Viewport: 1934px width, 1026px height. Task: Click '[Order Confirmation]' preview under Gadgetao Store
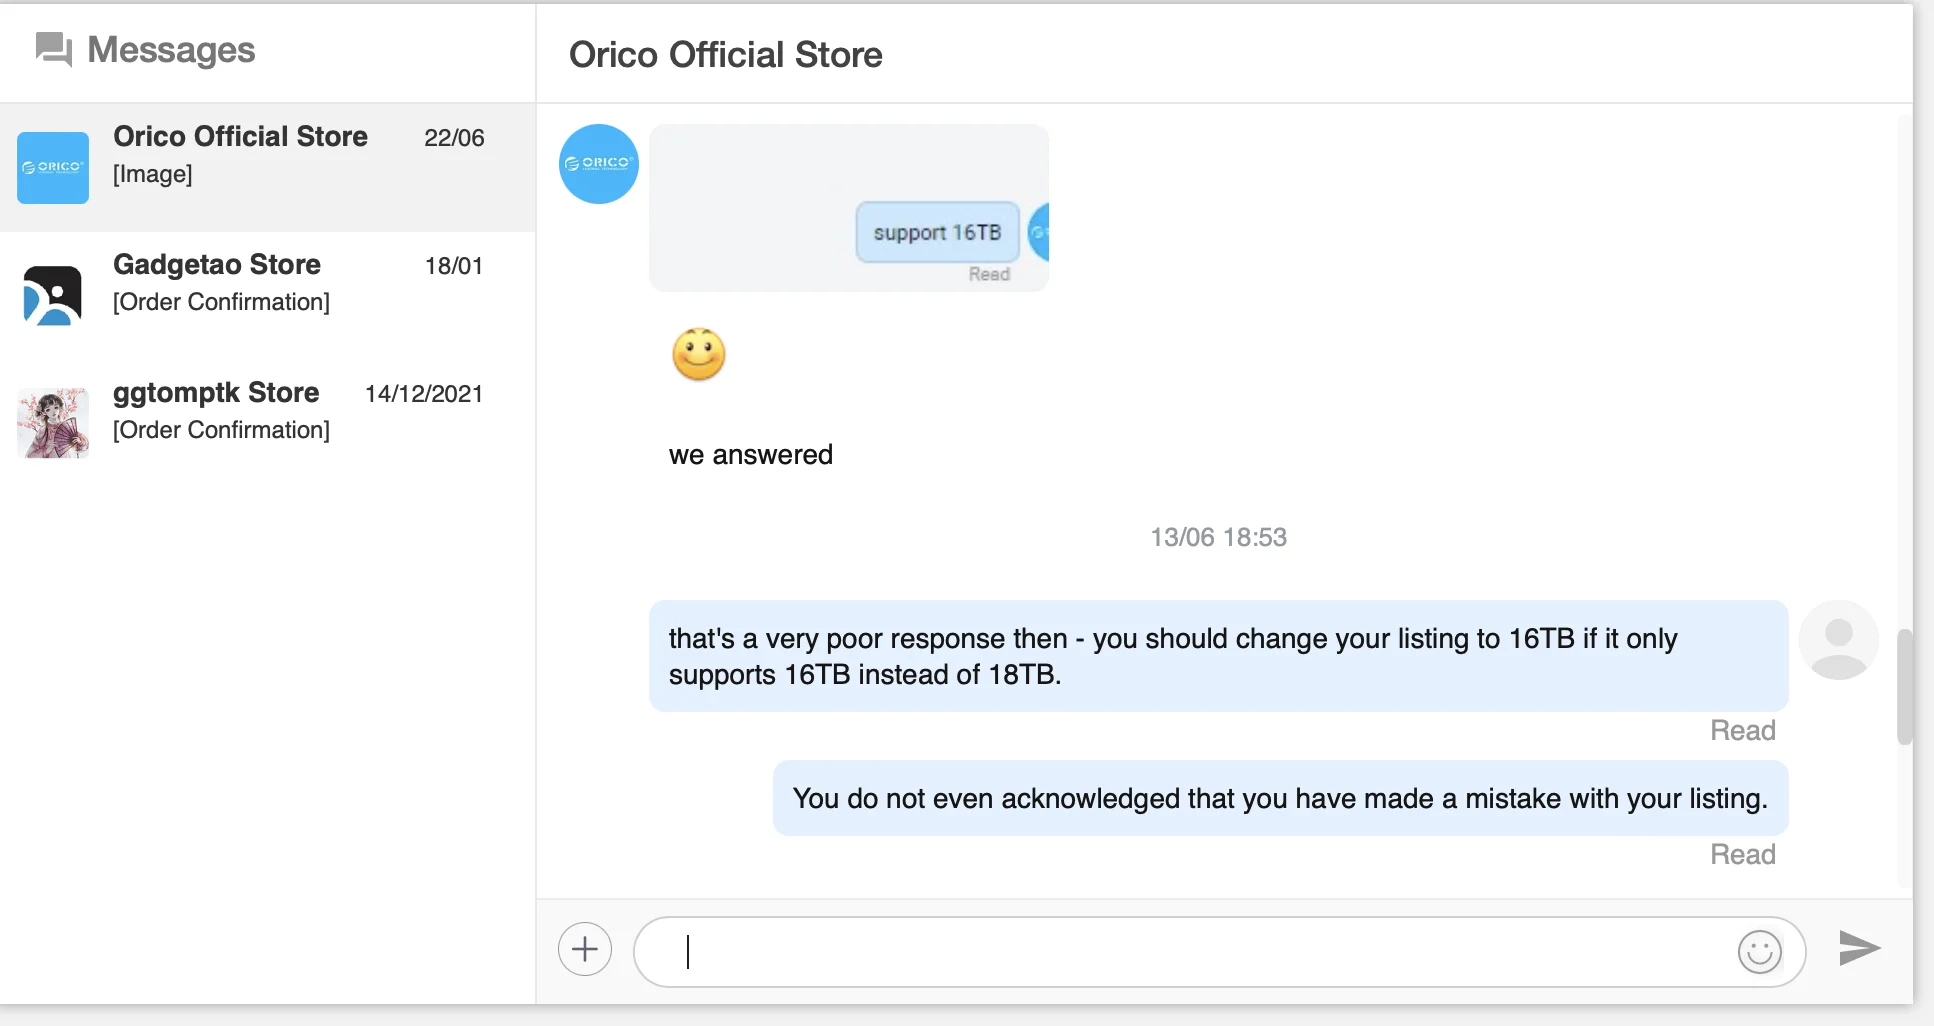(221, 302)
